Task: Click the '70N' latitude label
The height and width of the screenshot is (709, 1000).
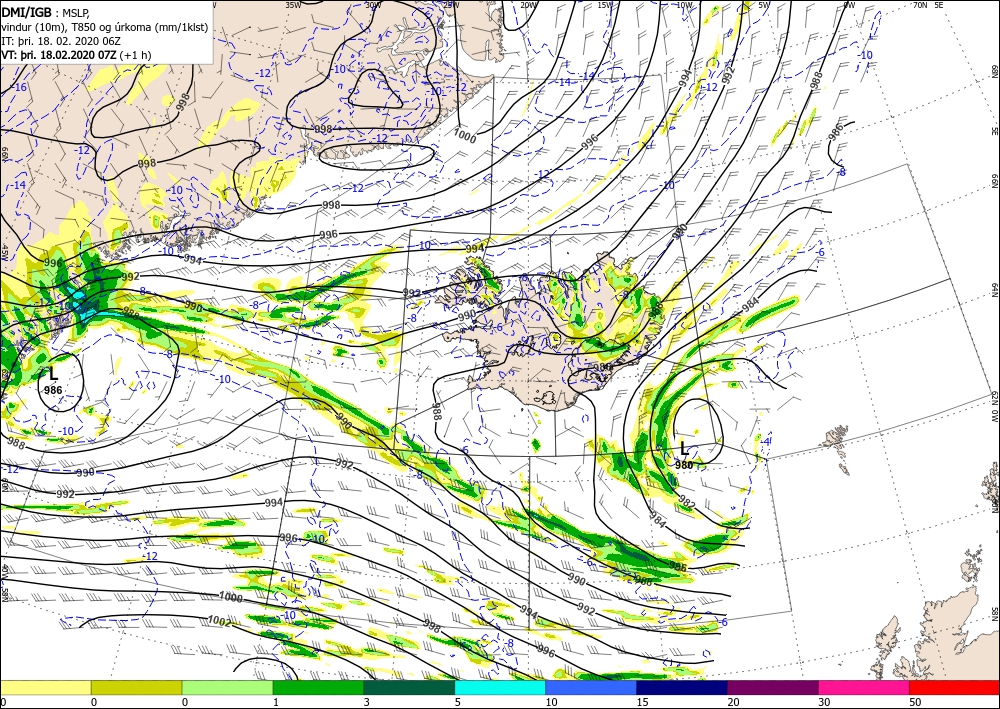Action: pos(920,4)
